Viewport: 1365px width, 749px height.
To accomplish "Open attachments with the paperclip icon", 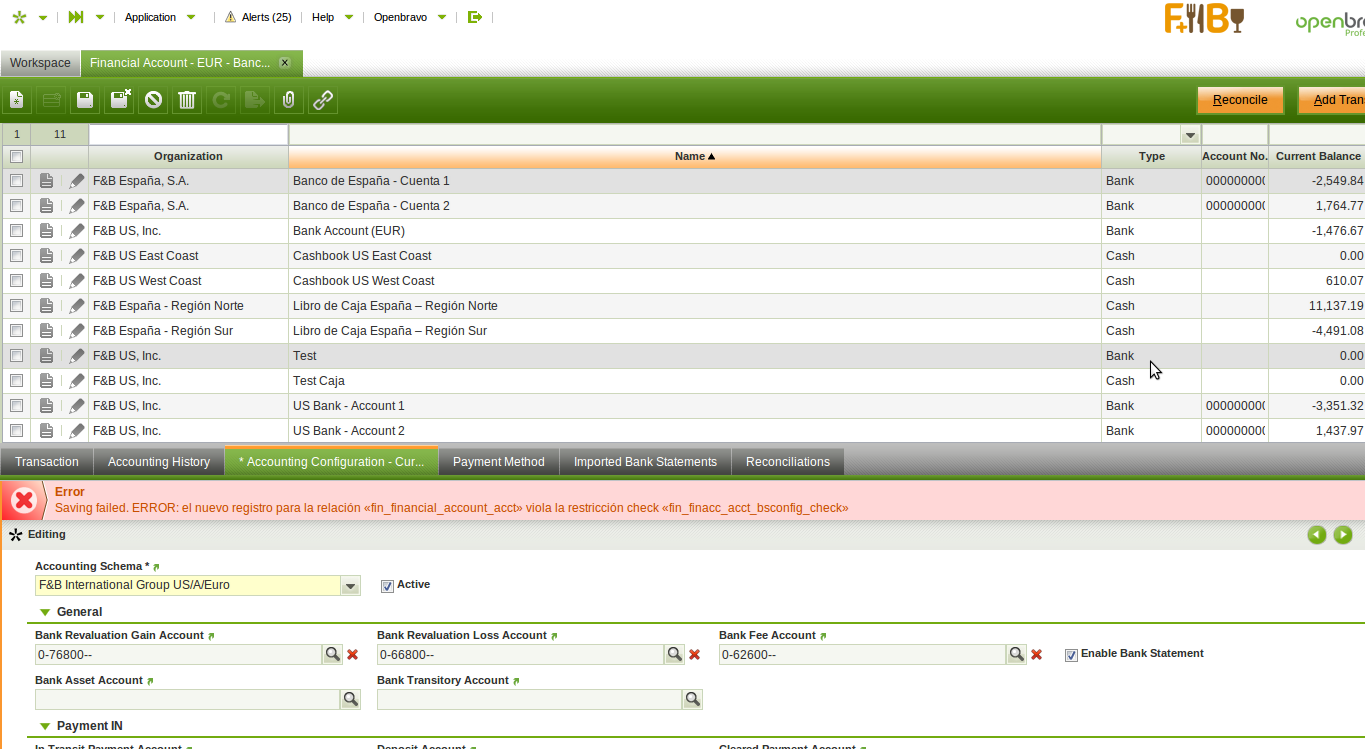I will (289, 100).
